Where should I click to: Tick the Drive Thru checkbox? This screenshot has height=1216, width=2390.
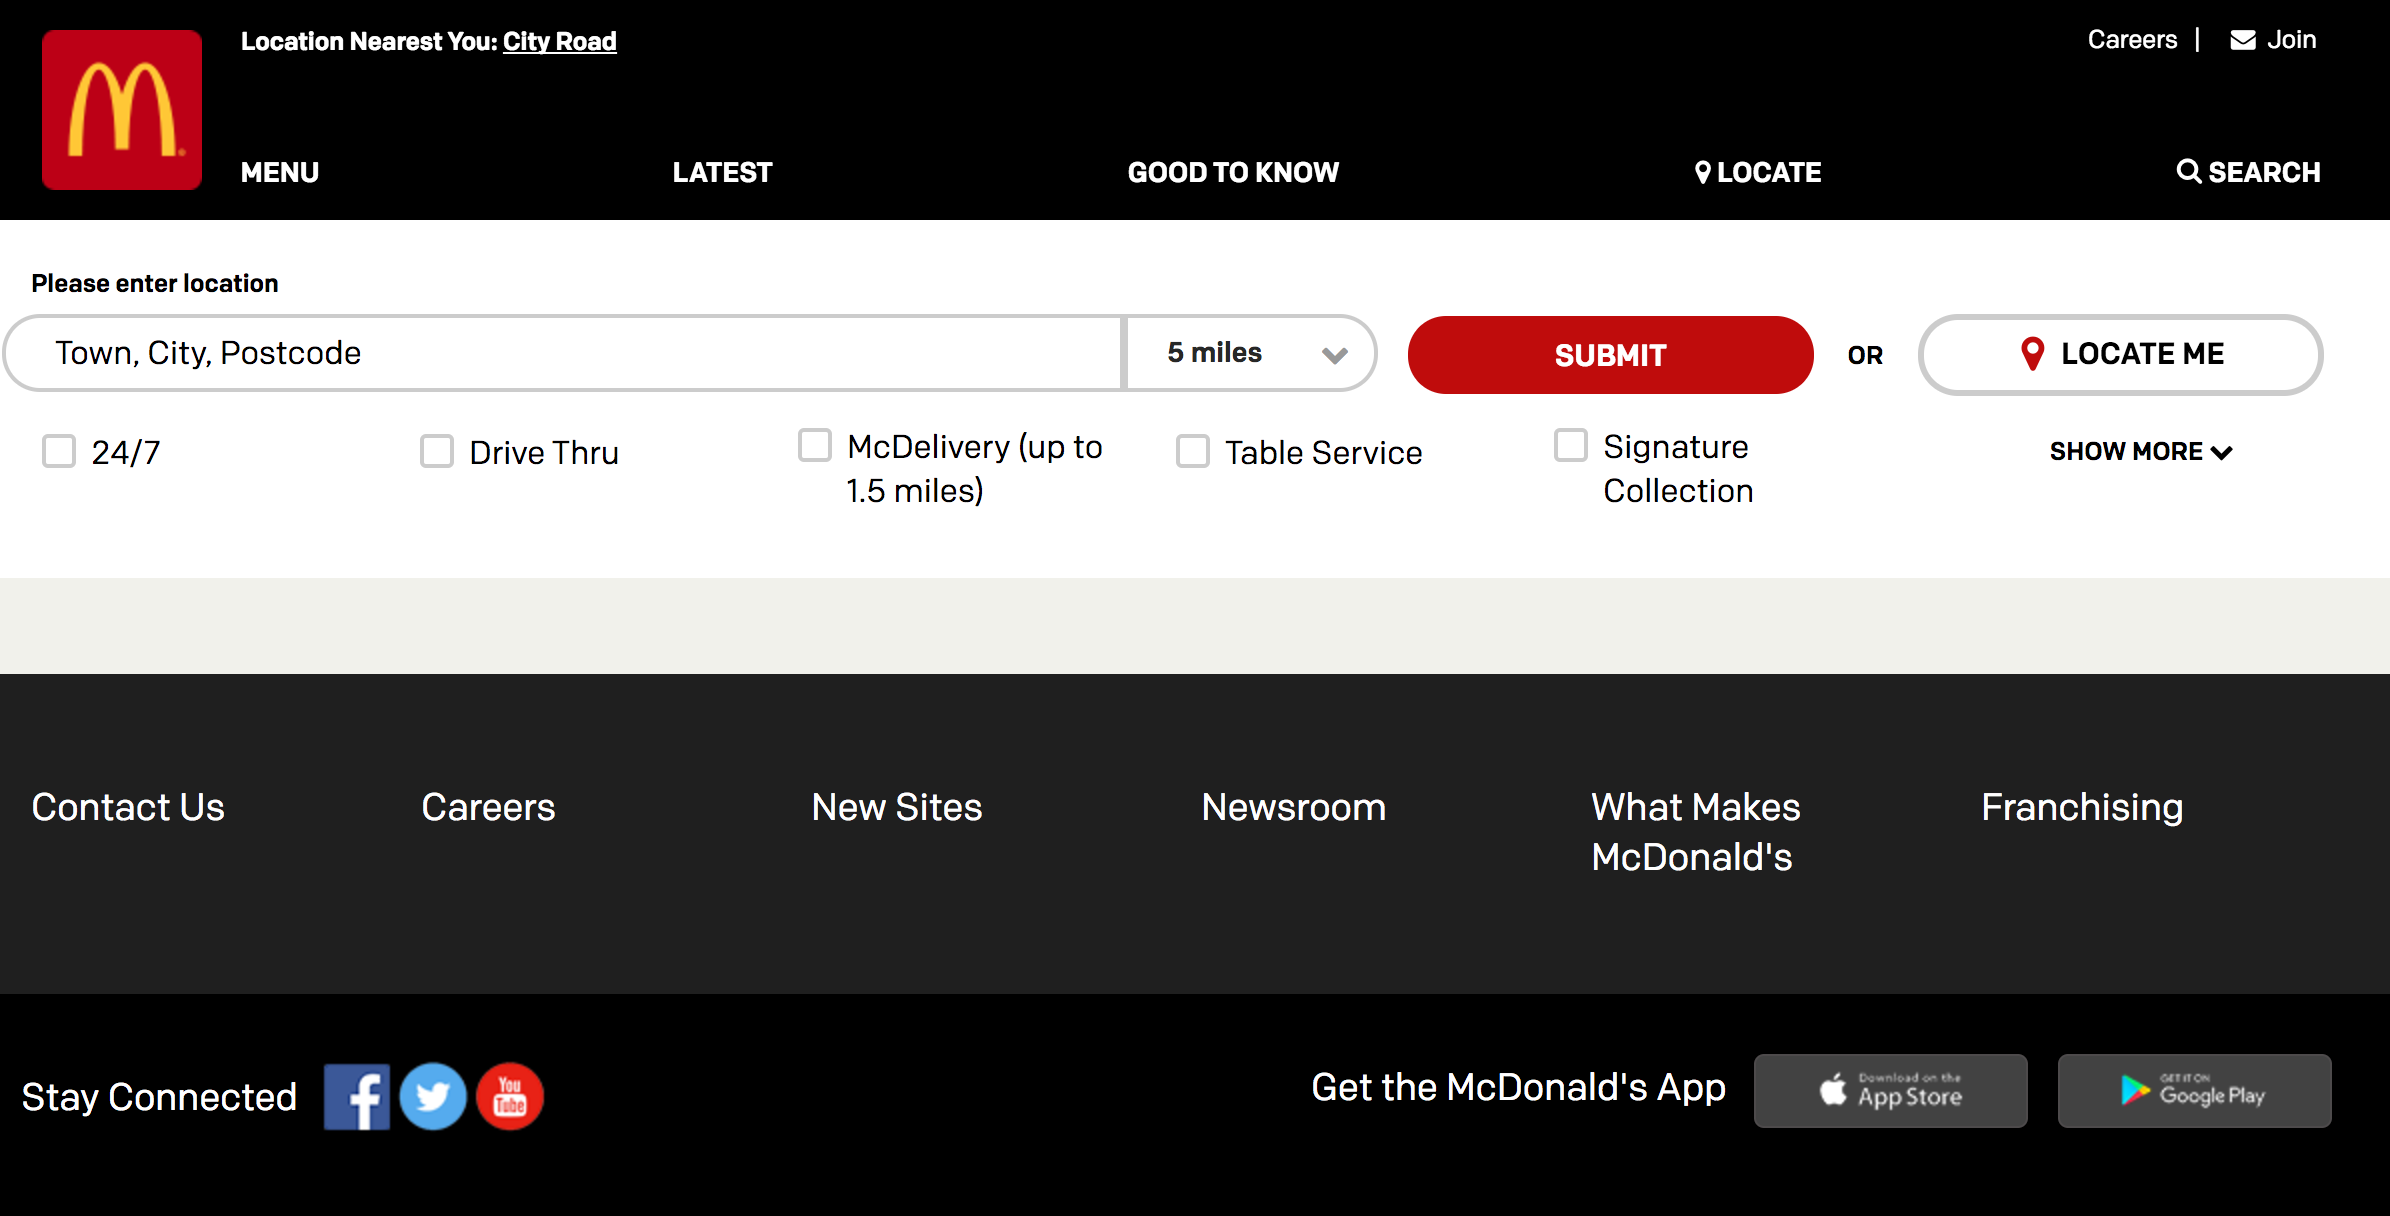click(437, 451)
